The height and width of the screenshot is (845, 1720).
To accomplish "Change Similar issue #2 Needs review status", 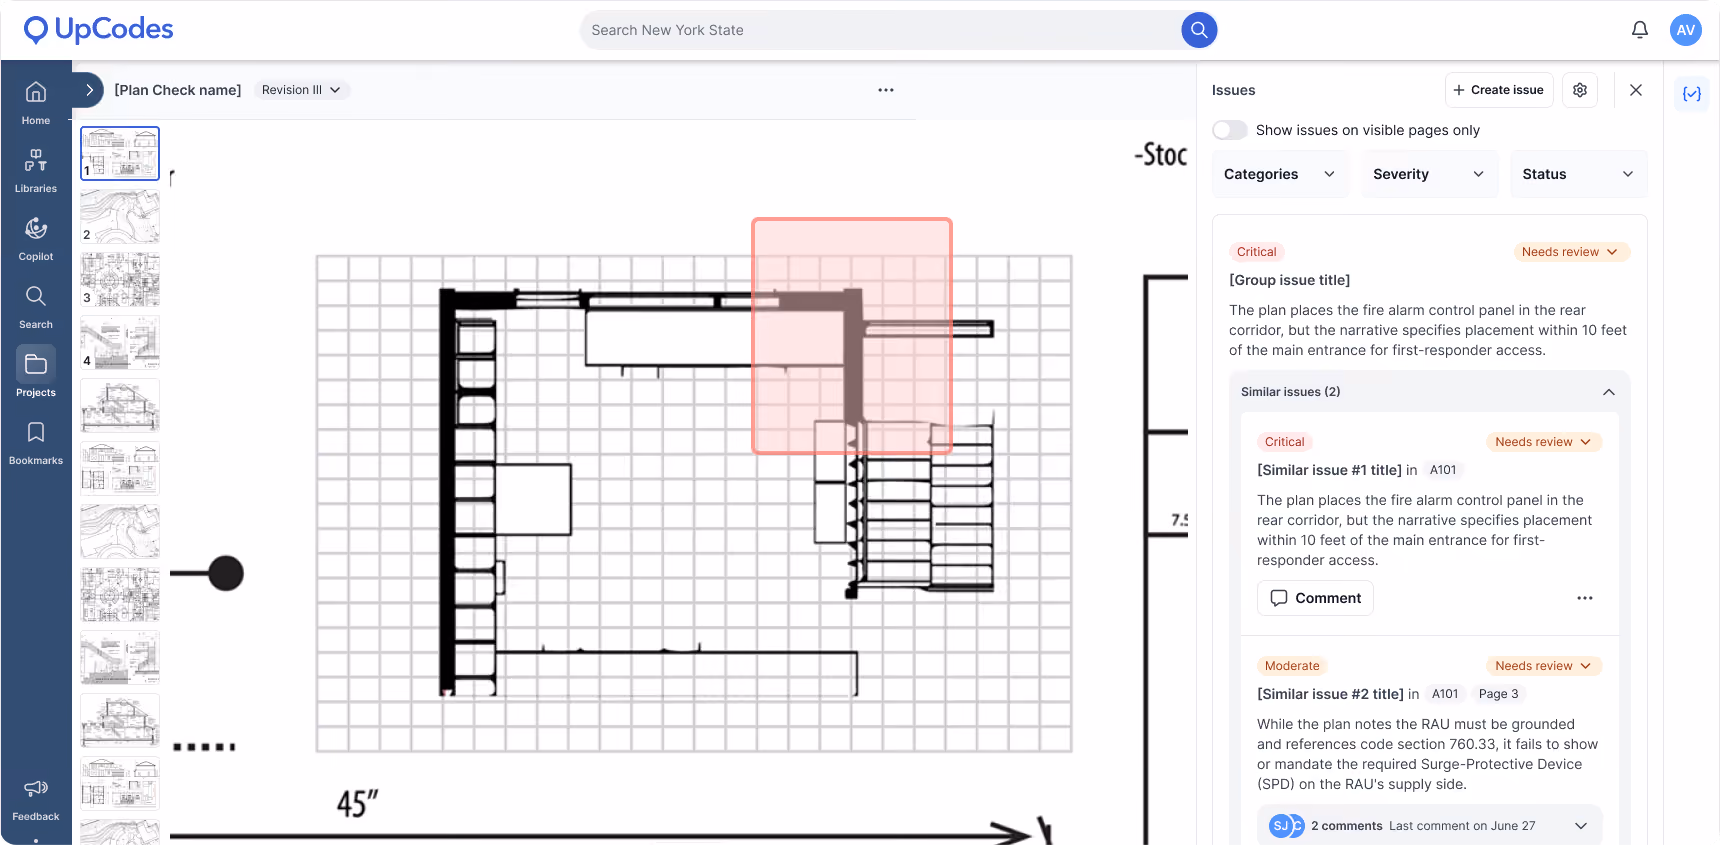I will click(1544, 666).
